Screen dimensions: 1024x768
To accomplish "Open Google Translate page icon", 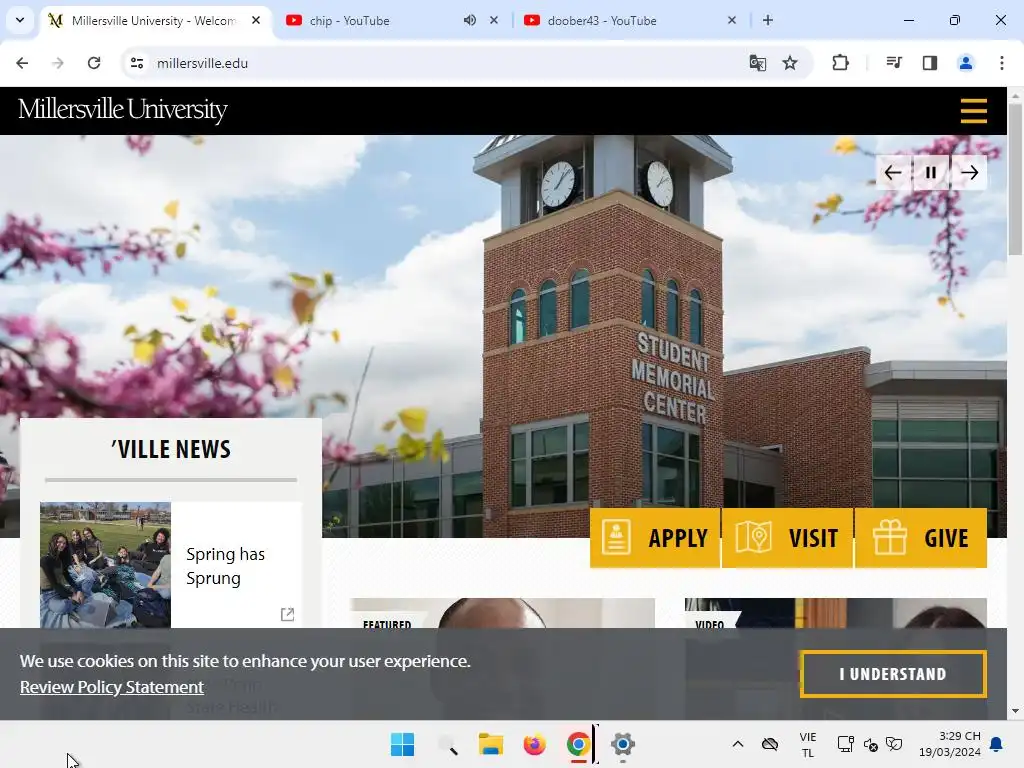I will [x=758, y=63].
